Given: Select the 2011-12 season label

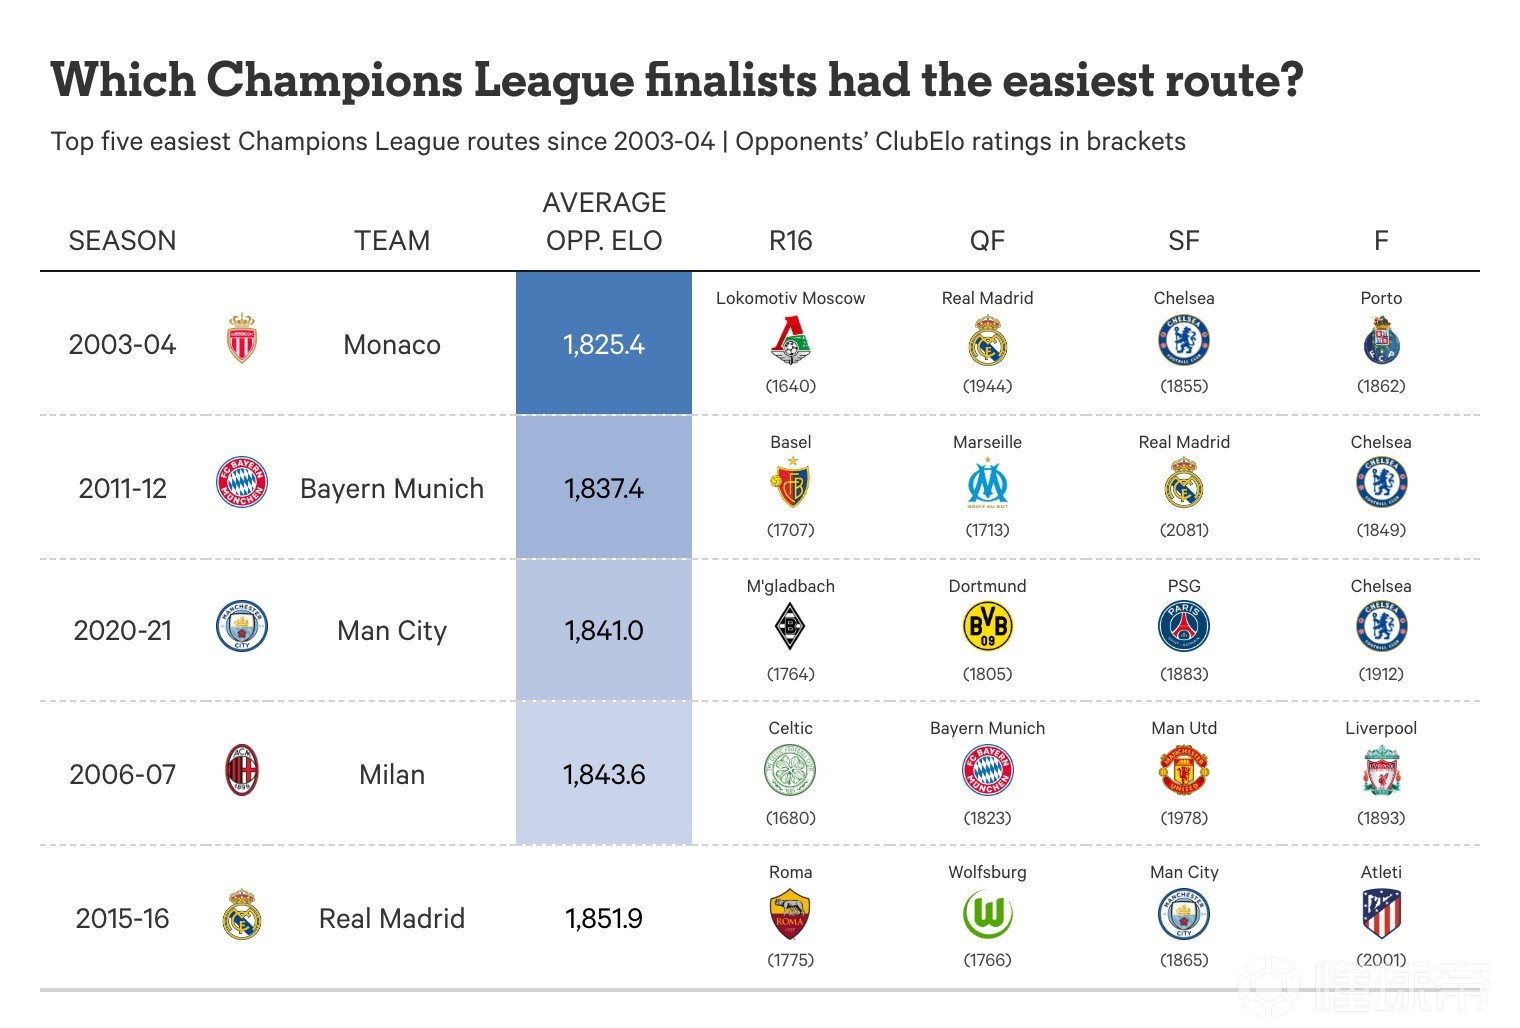Looking at the screenshot, I should click(x=122, y=489).
